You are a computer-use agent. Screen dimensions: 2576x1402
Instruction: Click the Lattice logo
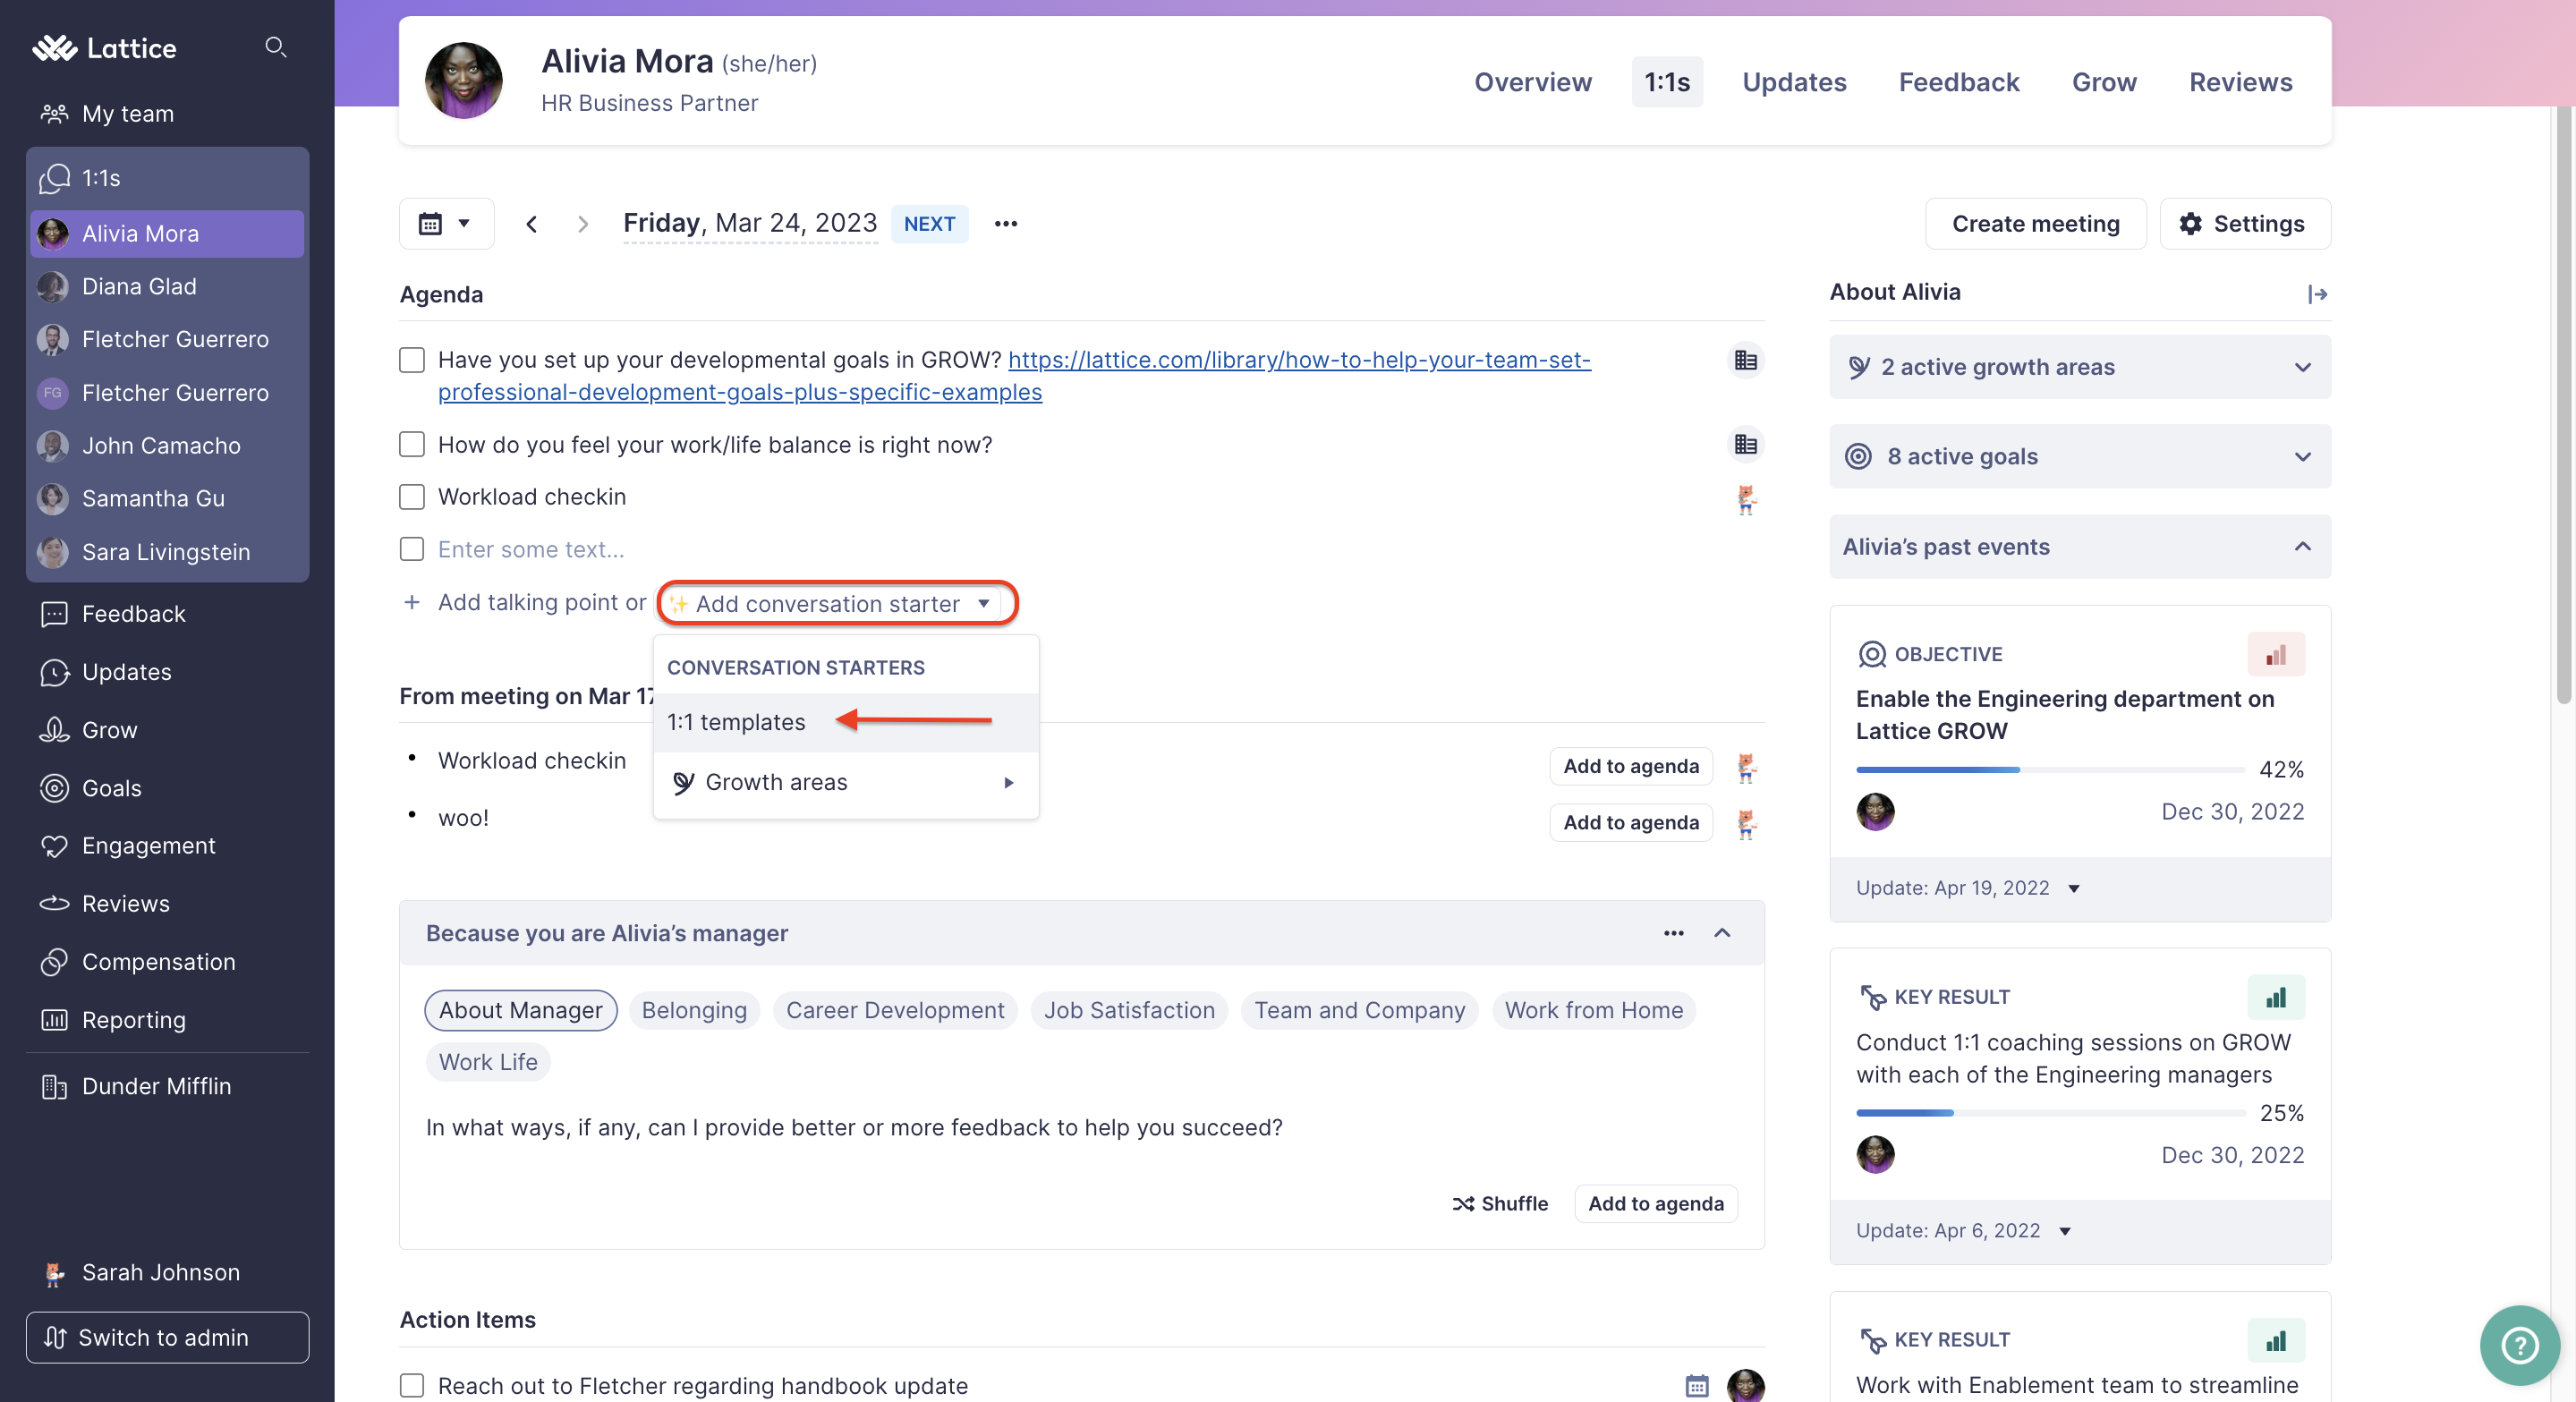pos(104,48)
